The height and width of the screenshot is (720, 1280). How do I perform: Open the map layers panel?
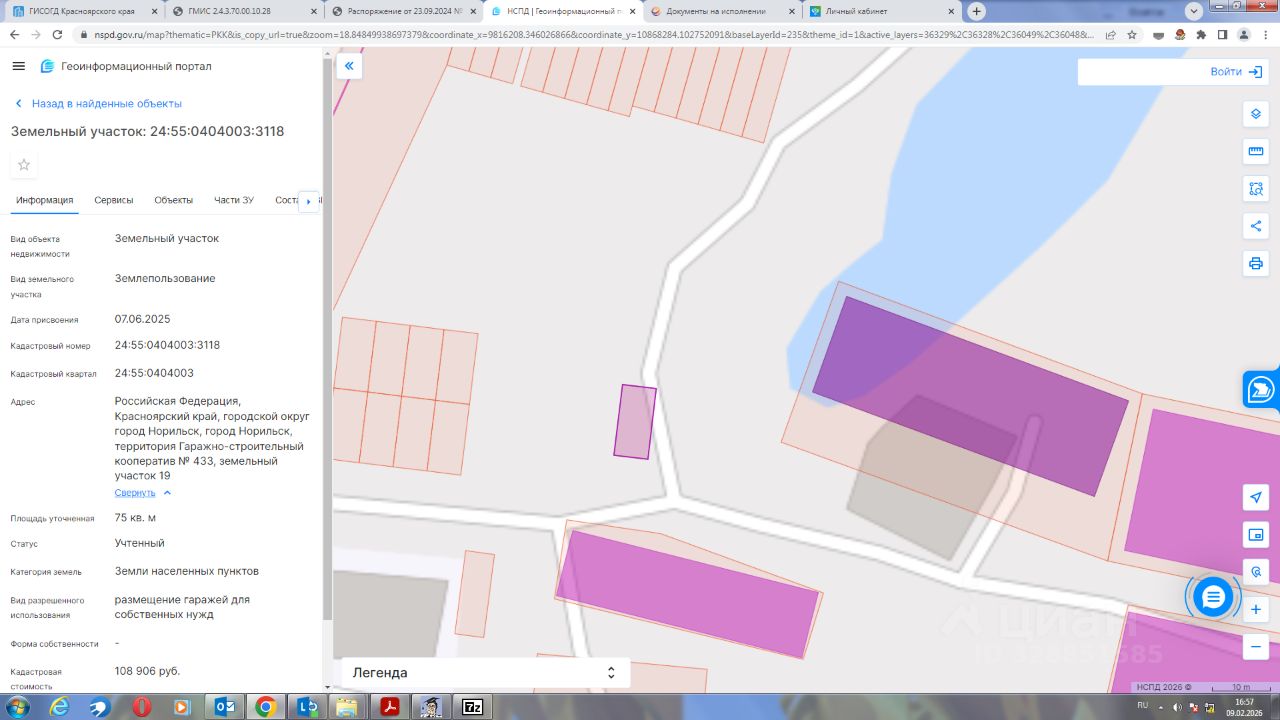pos(1256,114)
